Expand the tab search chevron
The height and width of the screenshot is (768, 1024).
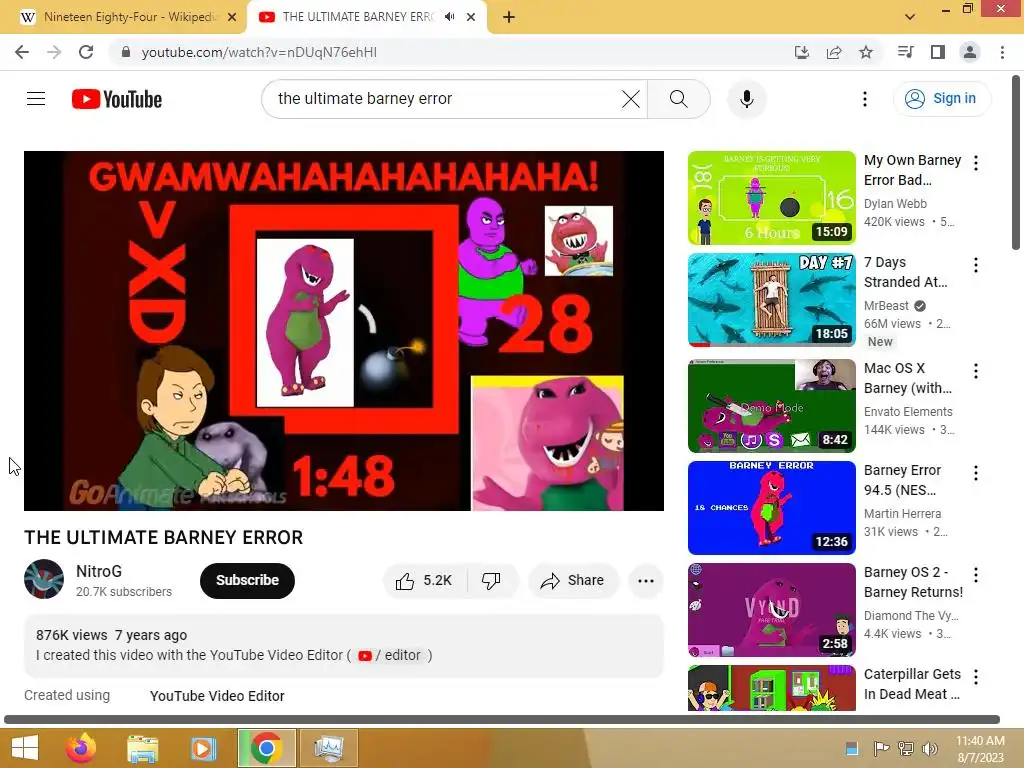click(x=910, y=17)
